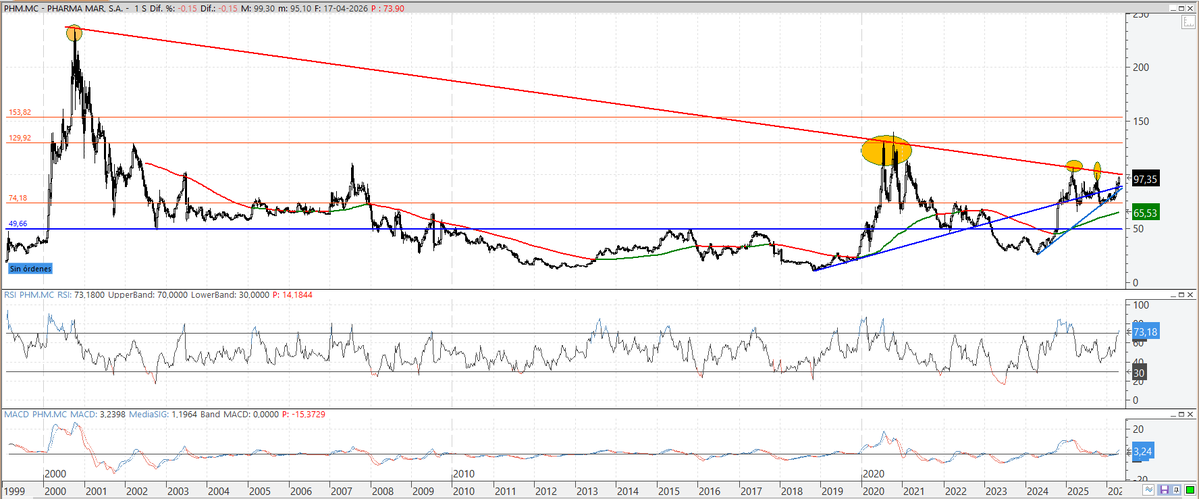This screenshot has height=499, width=1199.
Task: Maximize the RSI indicator panel
Action: 1182,294
